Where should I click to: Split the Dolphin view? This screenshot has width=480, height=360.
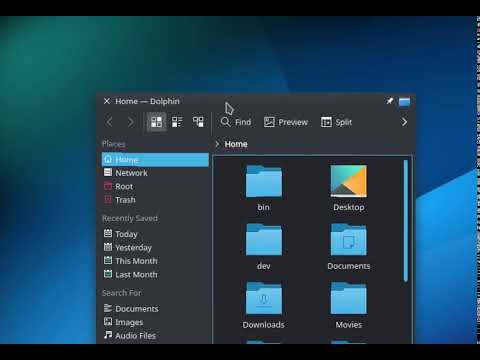tap(336, 122)
